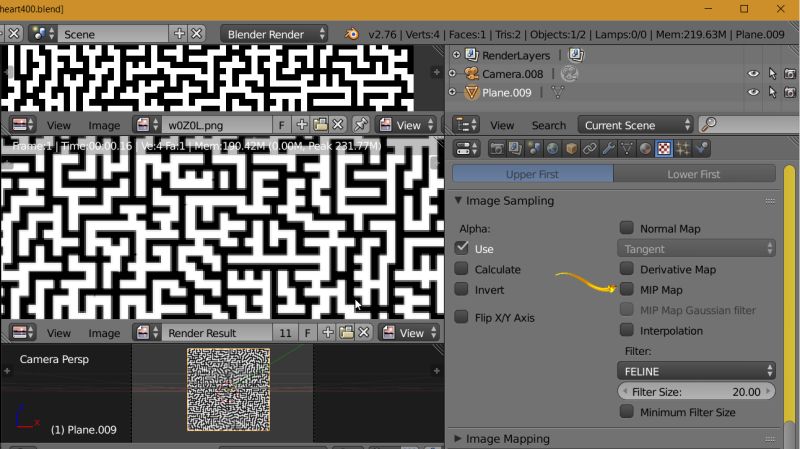Enable the Interpolation checkbox
Image resolution: width=800 pixels, height=449 pixels.
tap(627, 330)
